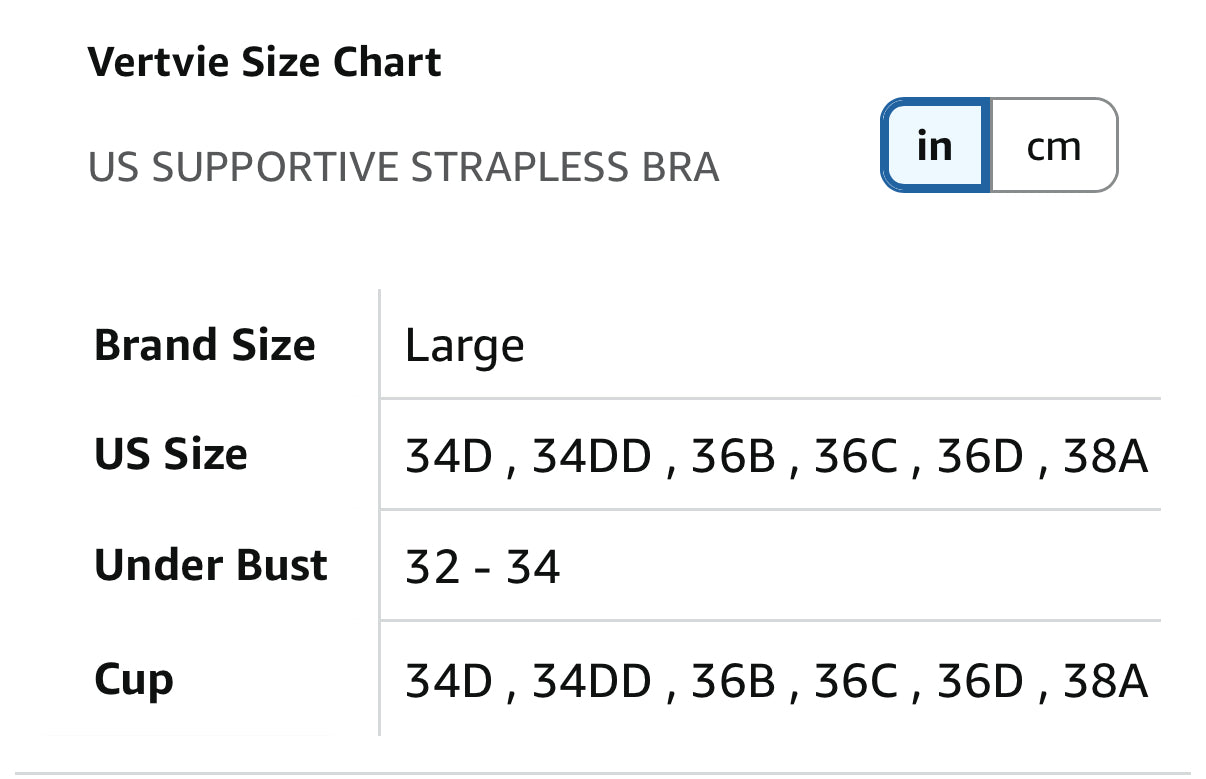Switch measurement units to inches
Screen dimensions: 1206x779
click(x=935, y=146)
